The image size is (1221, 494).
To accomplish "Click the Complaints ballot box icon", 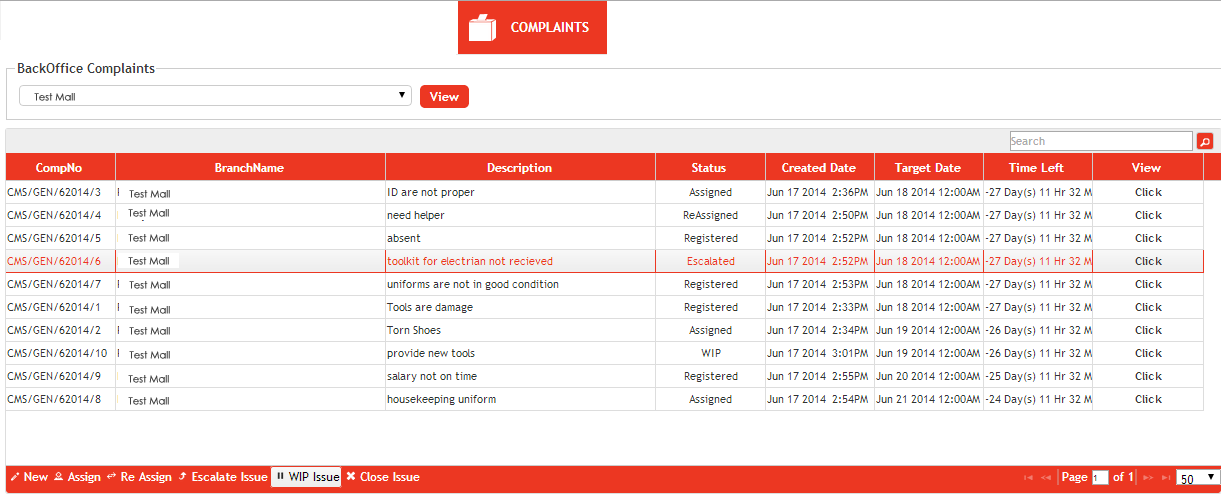I will [x=483, y=28].
